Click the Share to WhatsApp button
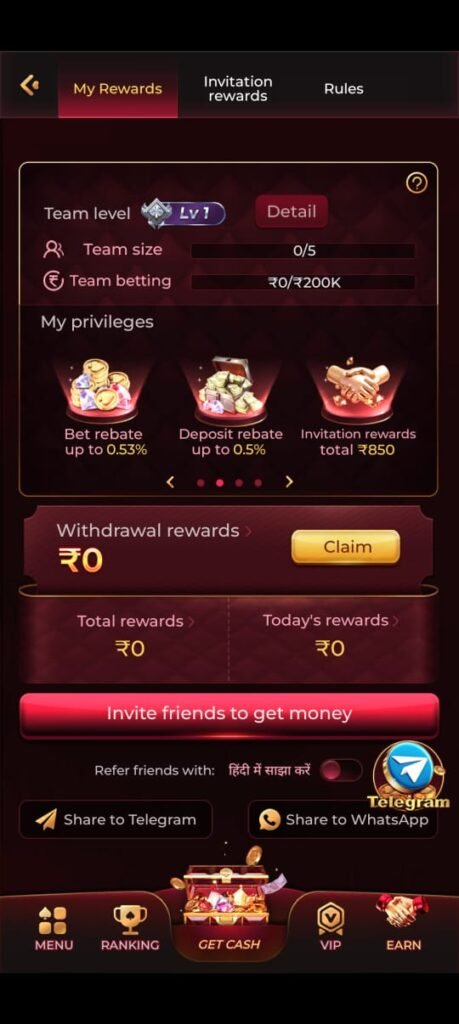 [343, 820]
